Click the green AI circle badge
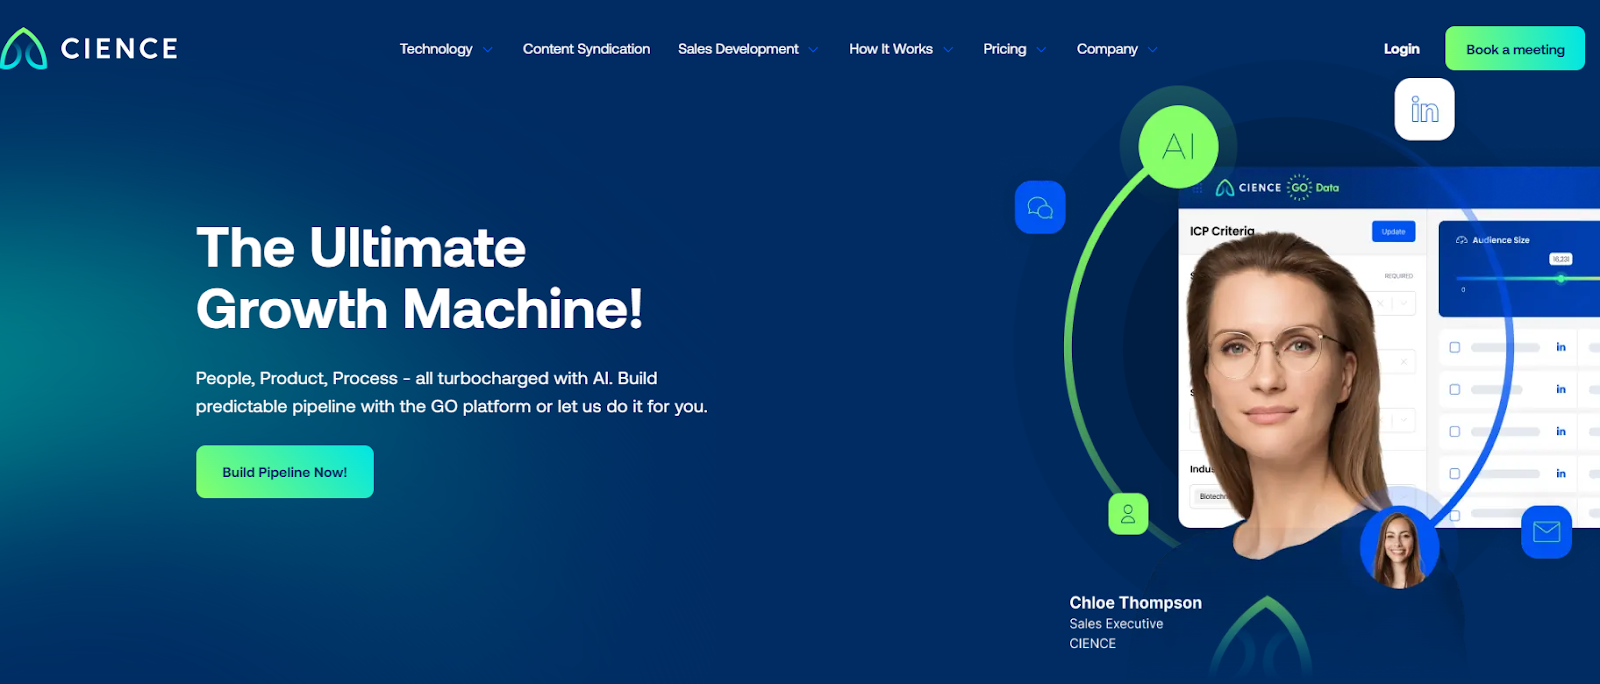The image size is (1600, 684). (x=1178, y=147)
